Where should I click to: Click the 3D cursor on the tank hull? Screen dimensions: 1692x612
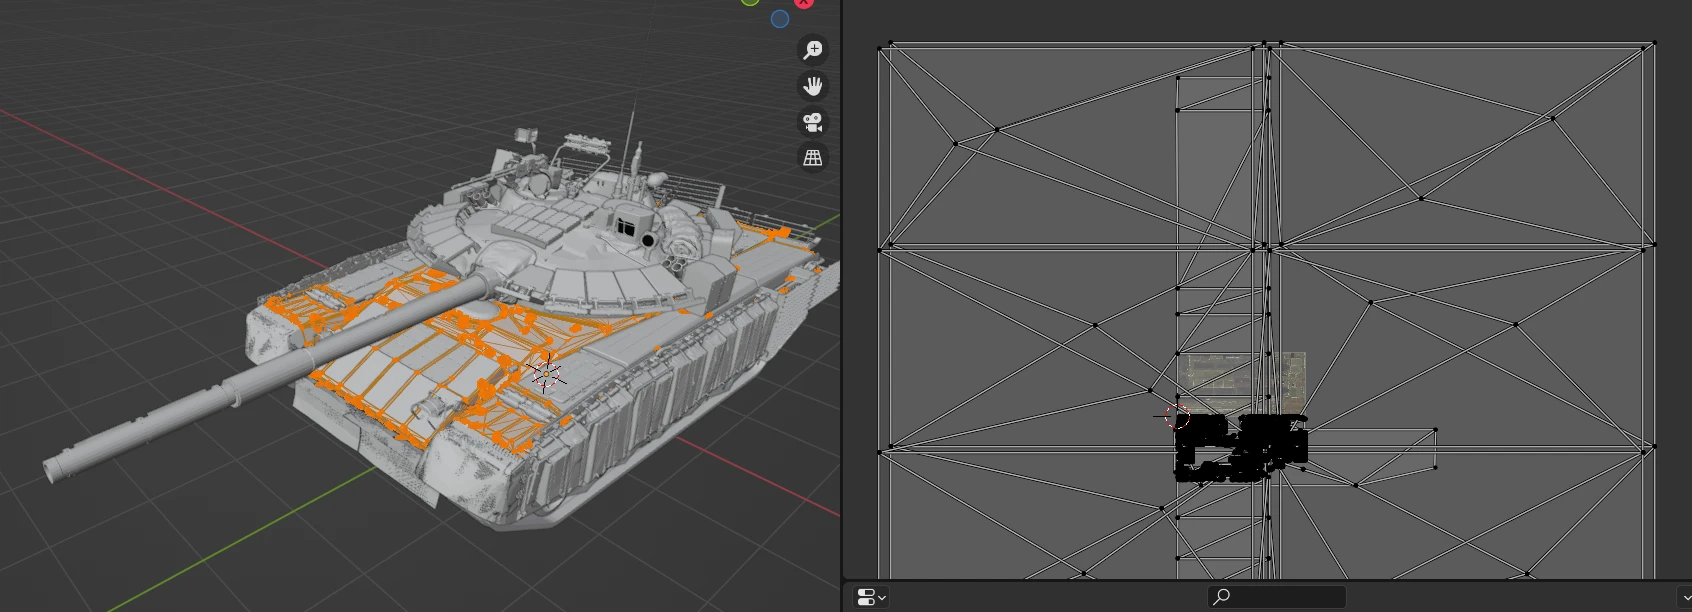click(547, 374)
